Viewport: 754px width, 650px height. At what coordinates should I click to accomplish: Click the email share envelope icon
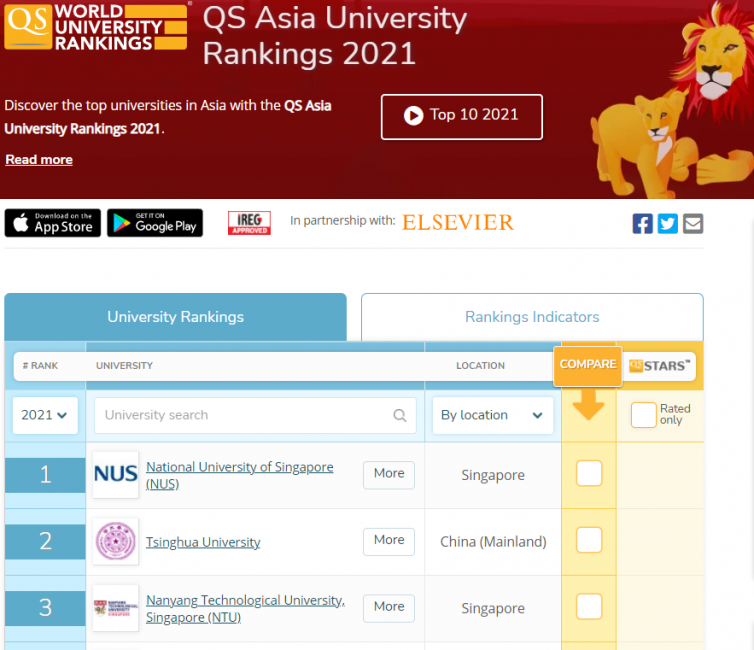(693, 223)
